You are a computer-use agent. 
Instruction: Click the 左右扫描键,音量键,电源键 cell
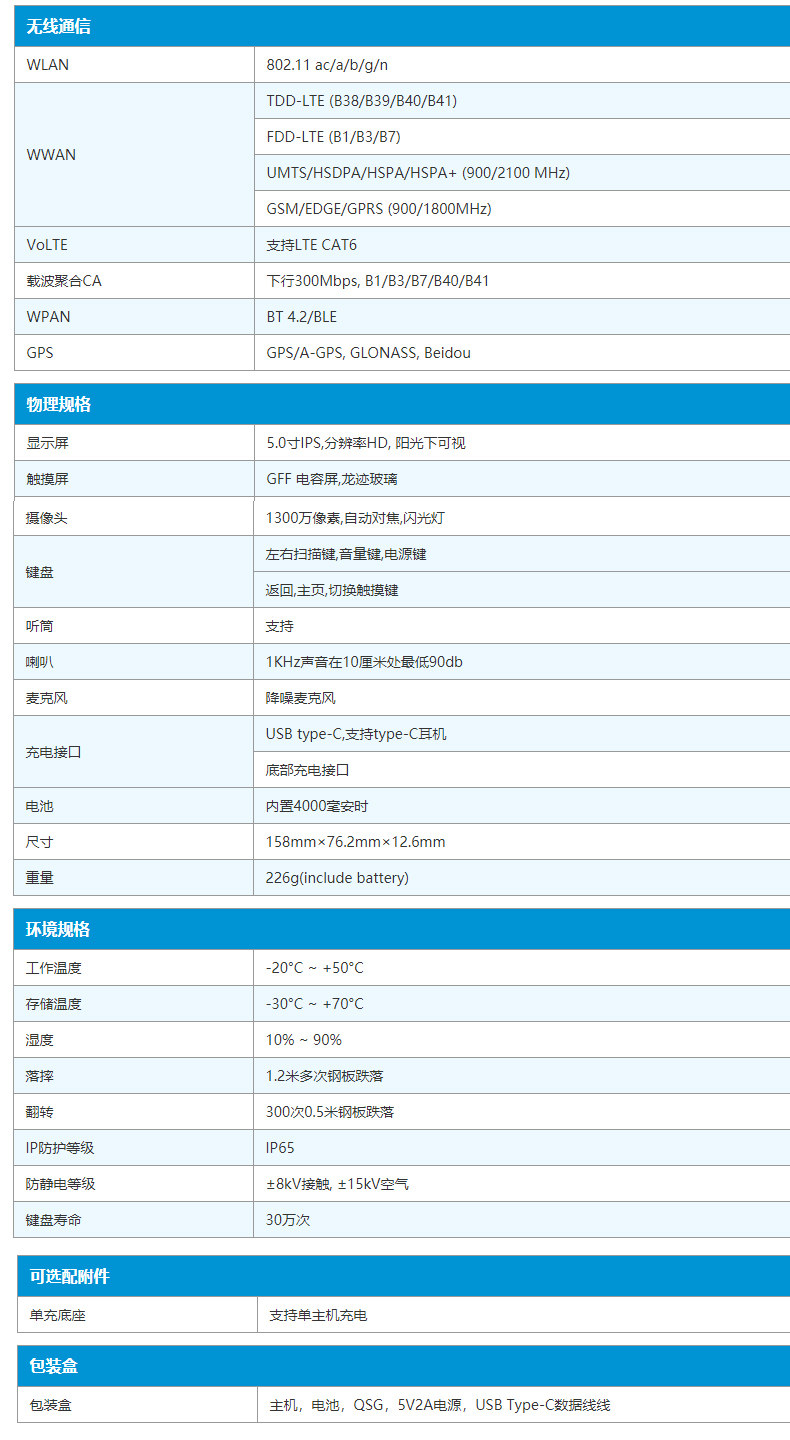(522, 554)
